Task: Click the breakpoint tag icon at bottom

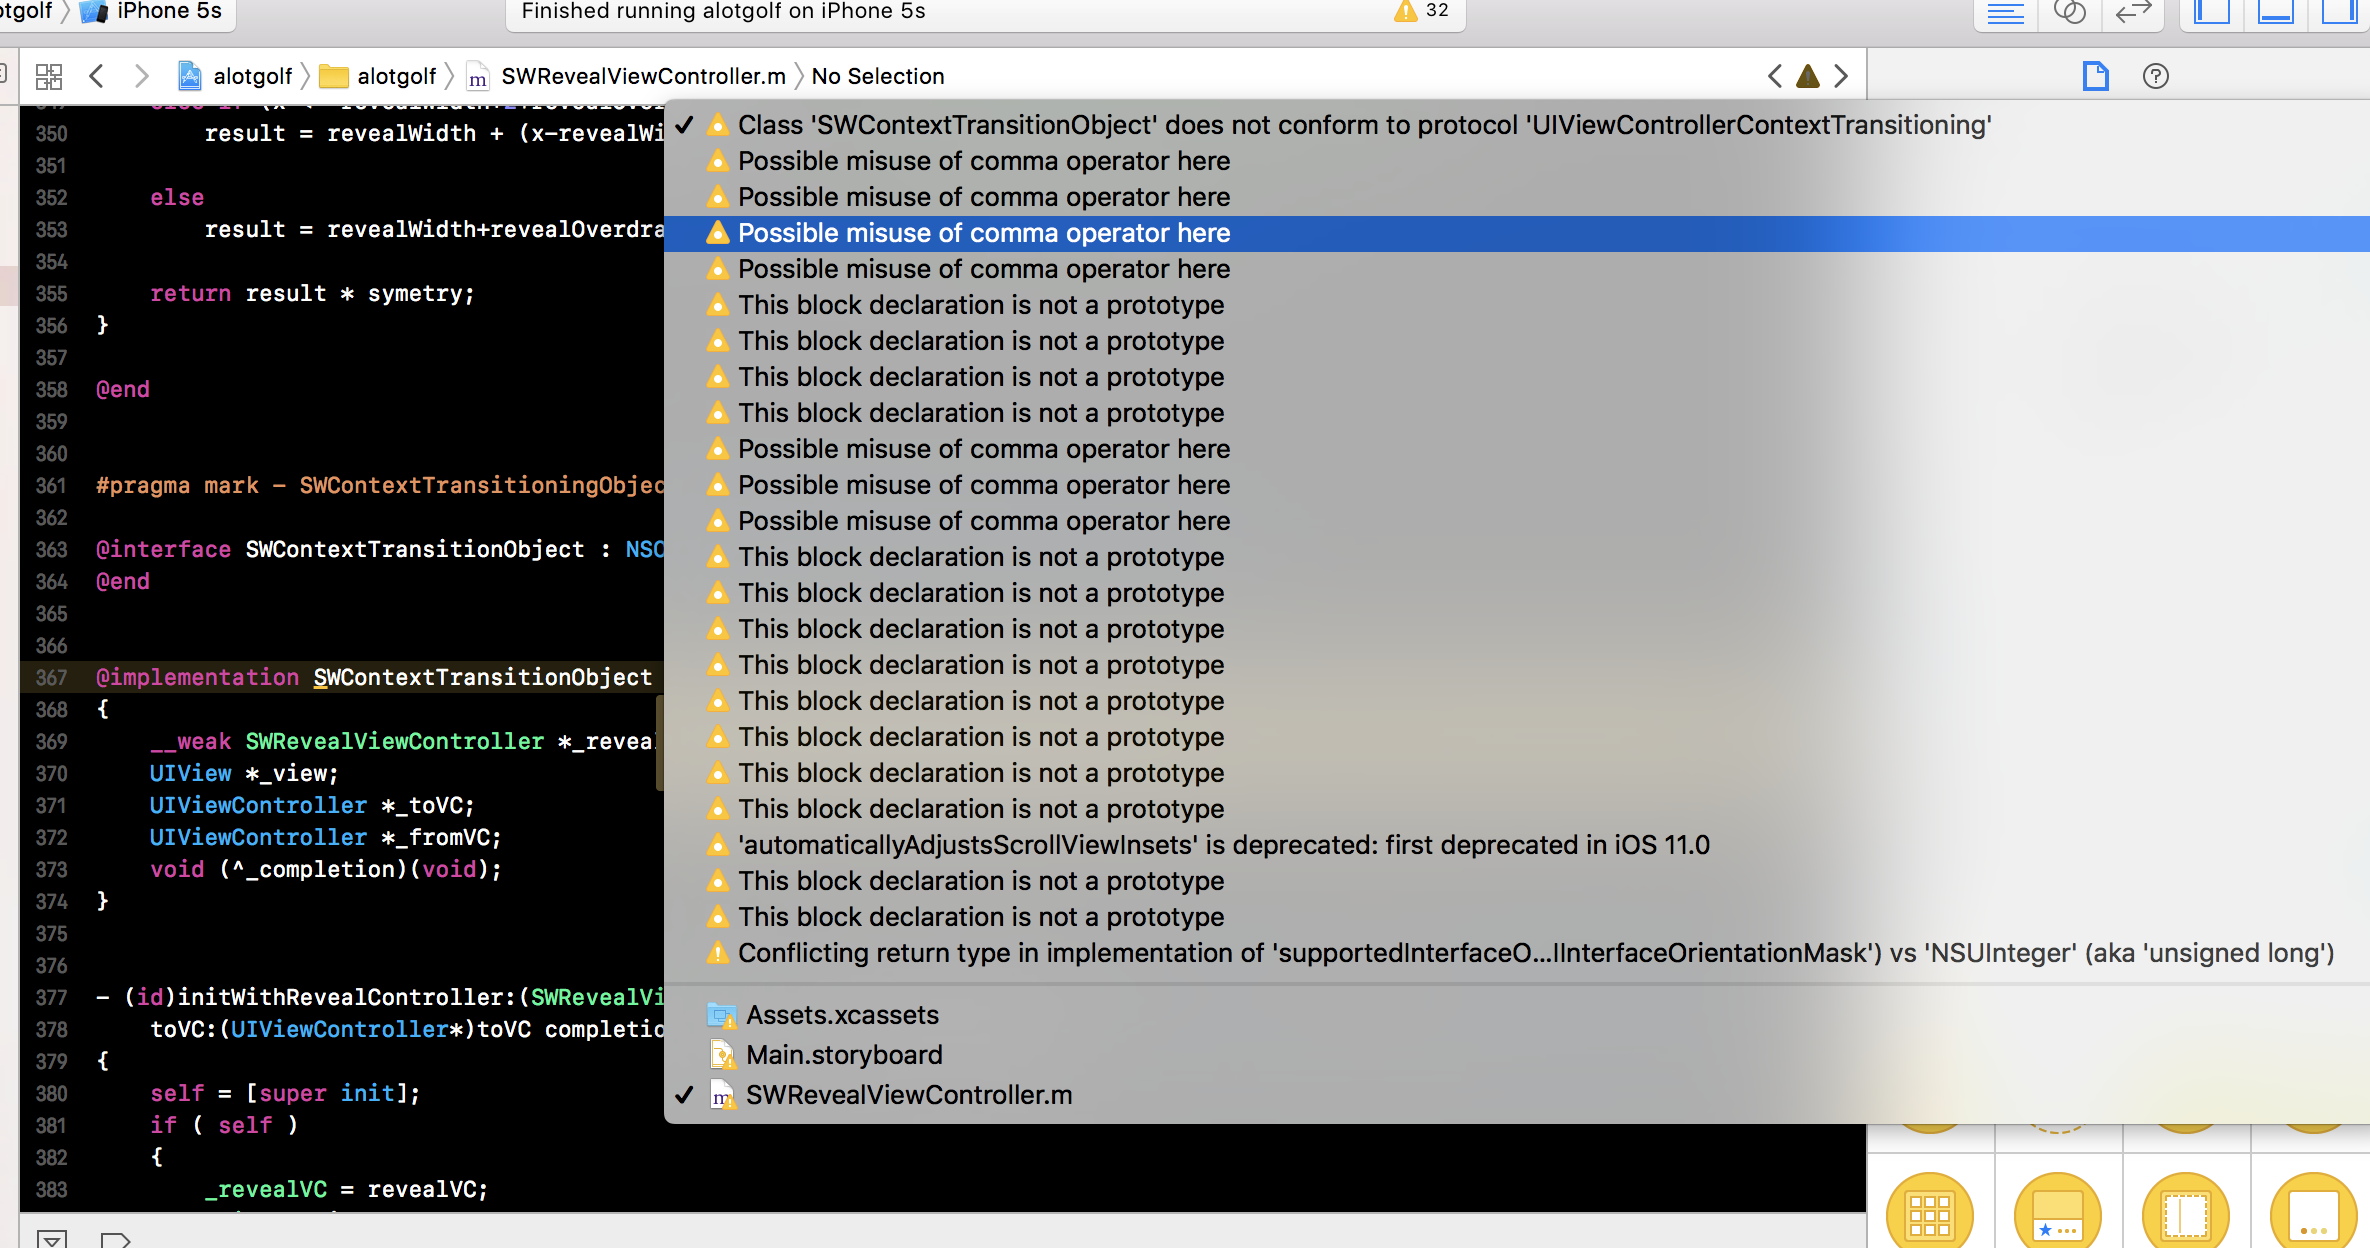Action: click(x=116, y=1238)
